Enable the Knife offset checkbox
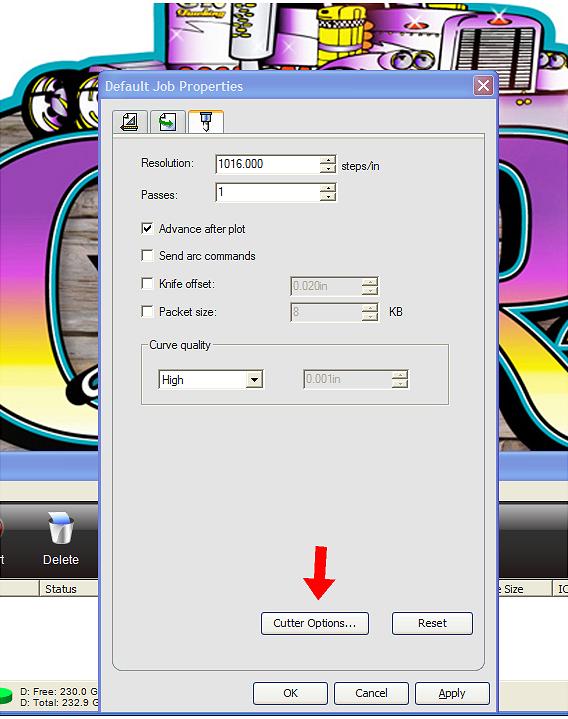 (147, 283)
